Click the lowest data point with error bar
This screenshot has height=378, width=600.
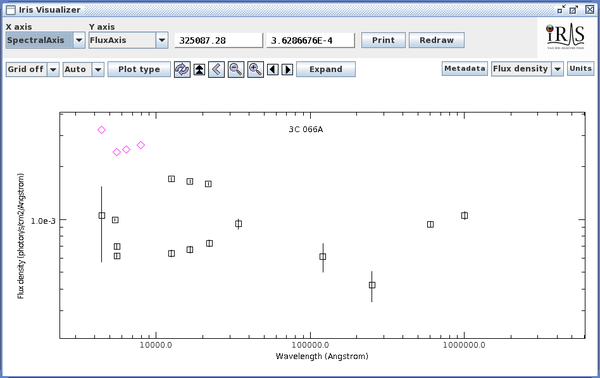(x=372, y=285)
